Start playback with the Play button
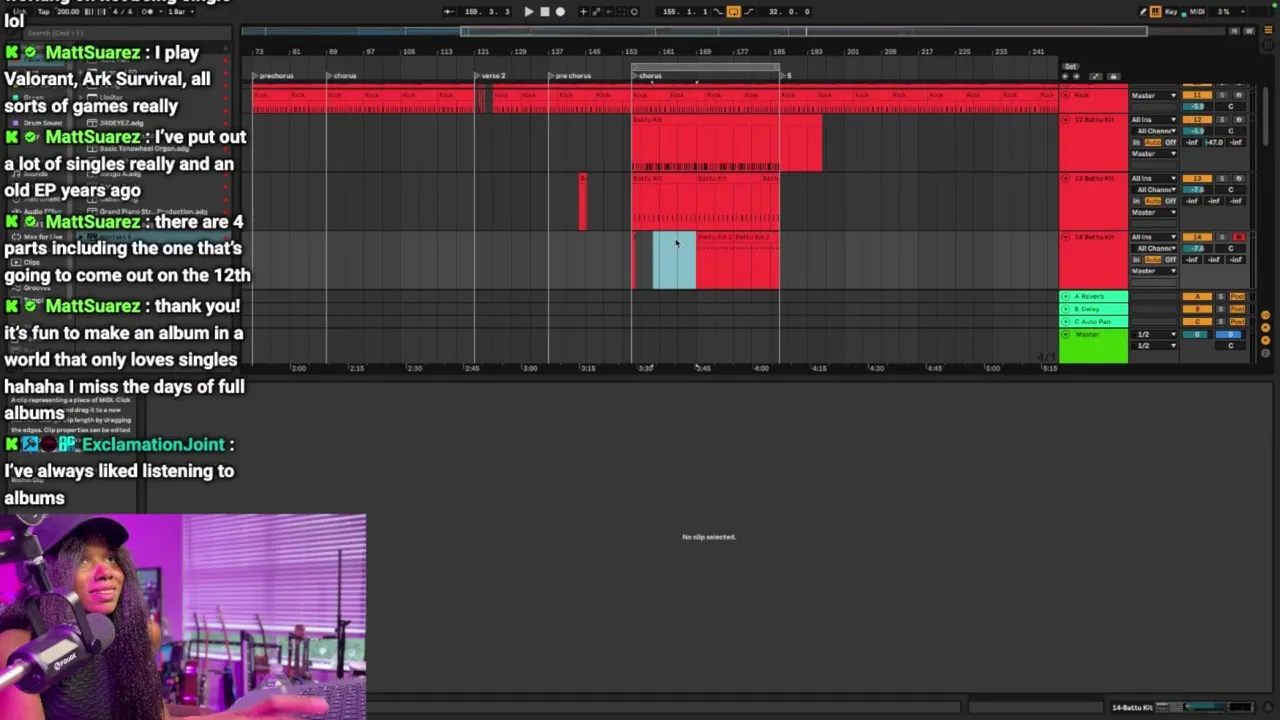 [x=529, y=12]
